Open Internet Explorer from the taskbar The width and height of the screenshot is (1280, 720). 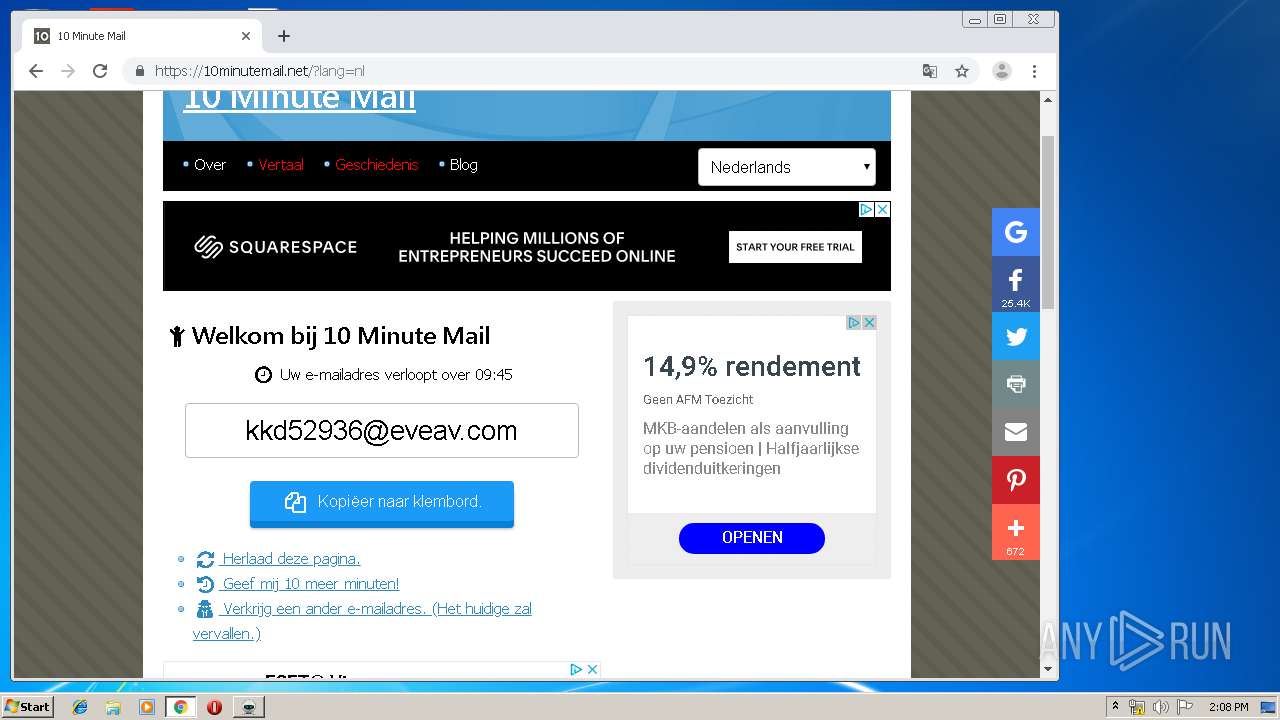[80, 707]
